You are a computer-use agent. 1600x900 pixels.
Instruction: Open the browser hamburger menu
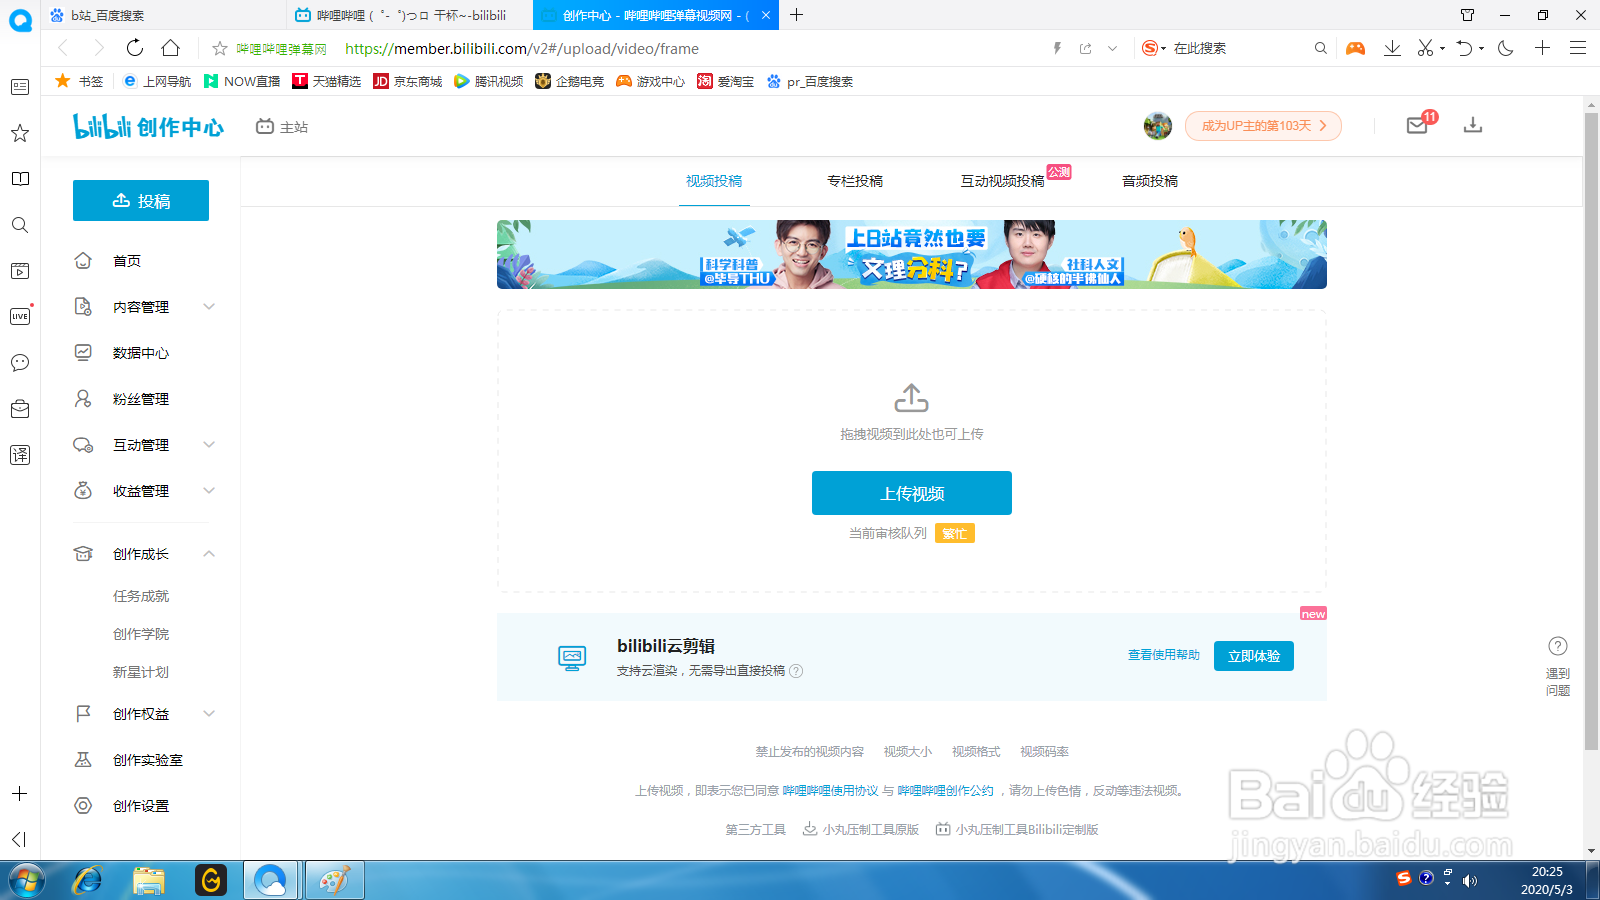click(x=1578, y=48)
